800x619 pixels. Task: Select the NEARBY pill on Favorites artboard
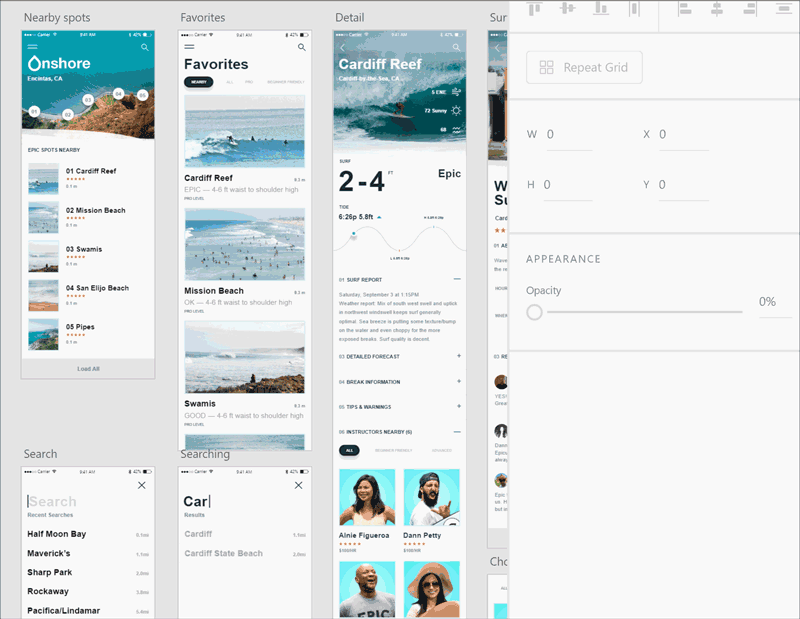click(198, 82)
